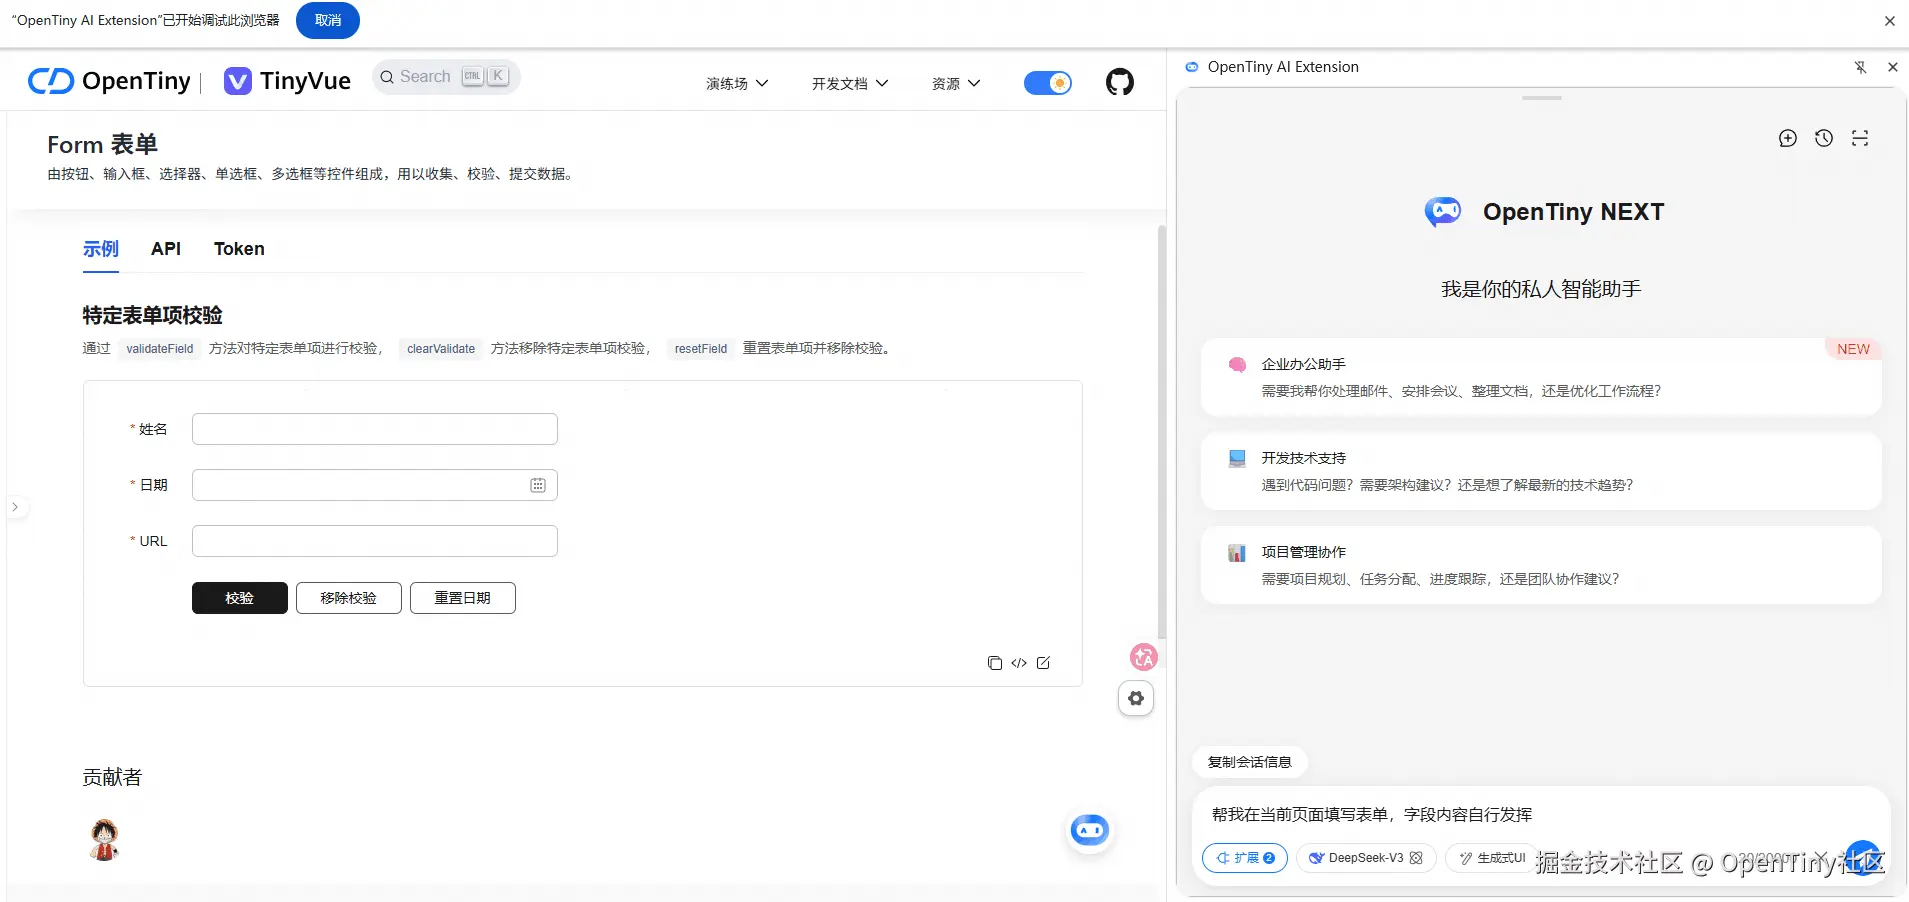Click the gear settings floating button
The height and width of the screenshot is (902, 1909).
pyautogui.click(x=1136, y=699)
